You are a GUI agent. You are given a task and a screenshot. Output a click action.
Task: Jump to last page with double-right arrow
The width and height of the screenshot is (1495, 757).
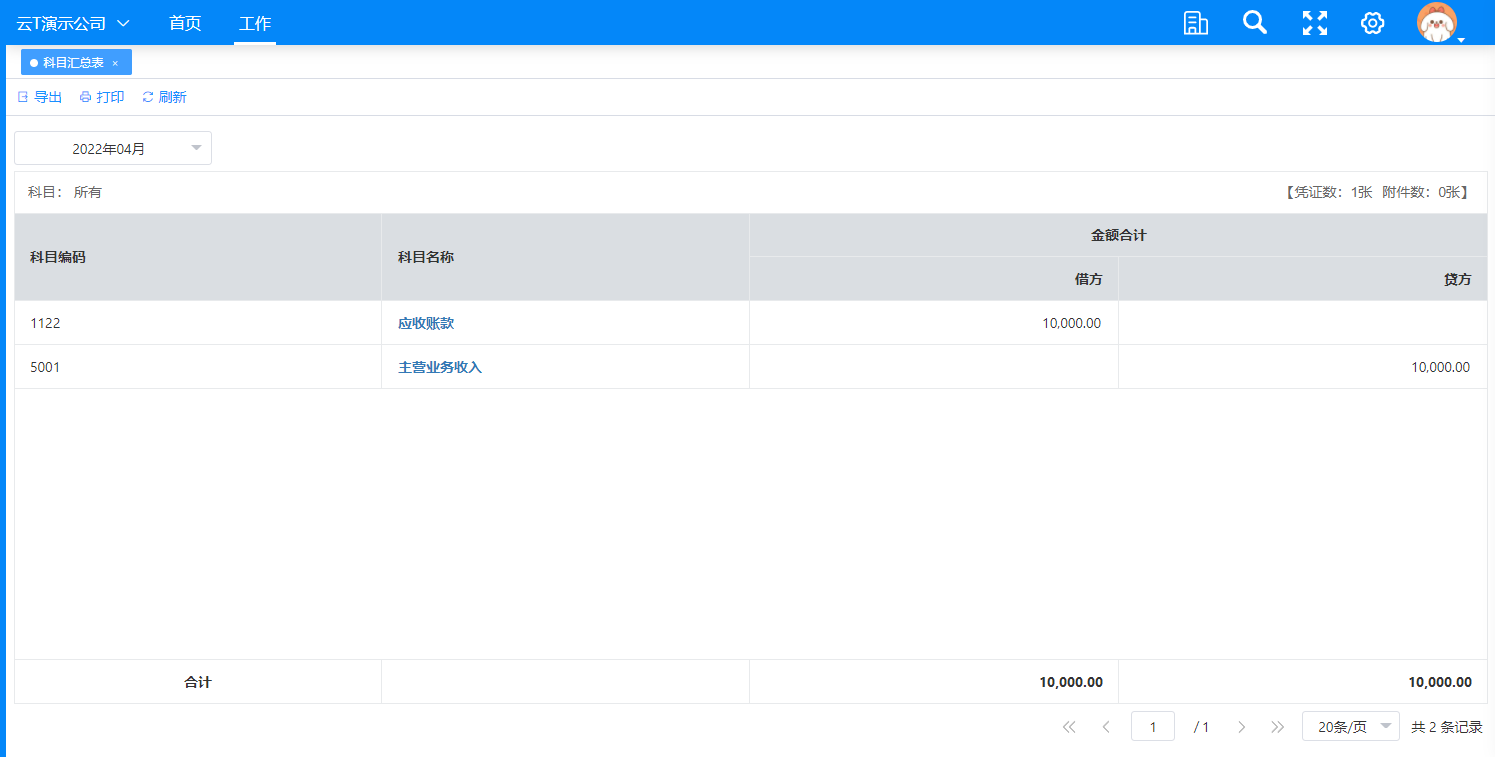point(1277,727)
